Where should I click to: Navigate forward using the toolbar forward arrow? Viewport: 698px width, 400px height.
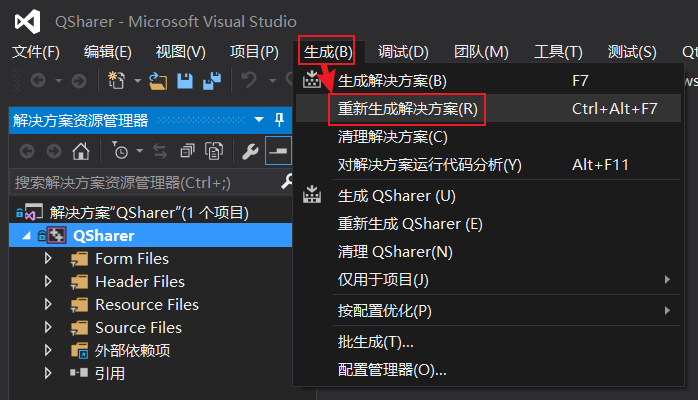79,81
